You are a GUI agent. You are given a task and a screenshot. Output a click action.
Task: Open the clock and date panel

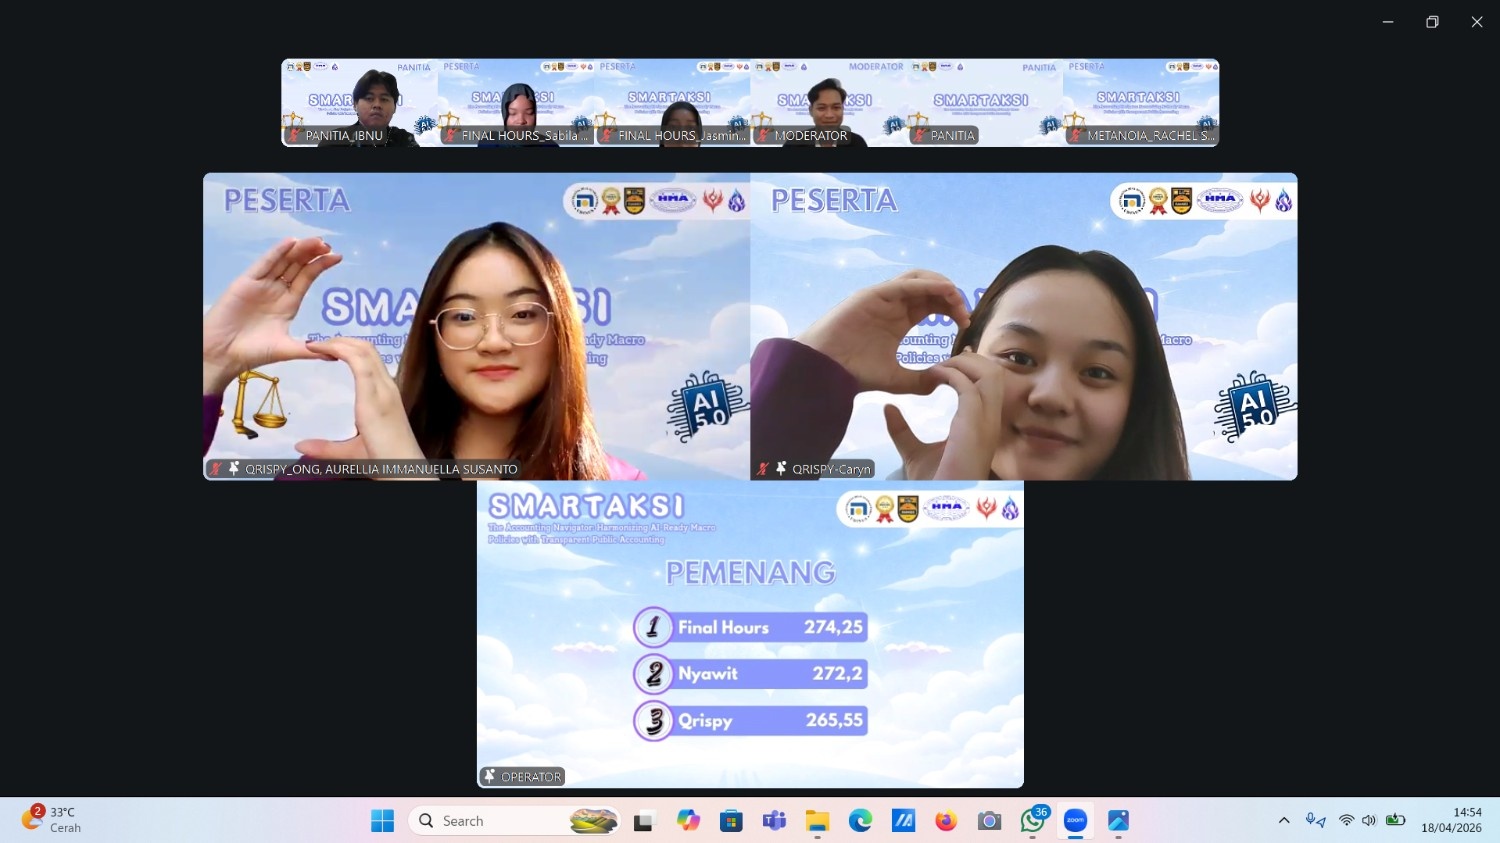1453,820
